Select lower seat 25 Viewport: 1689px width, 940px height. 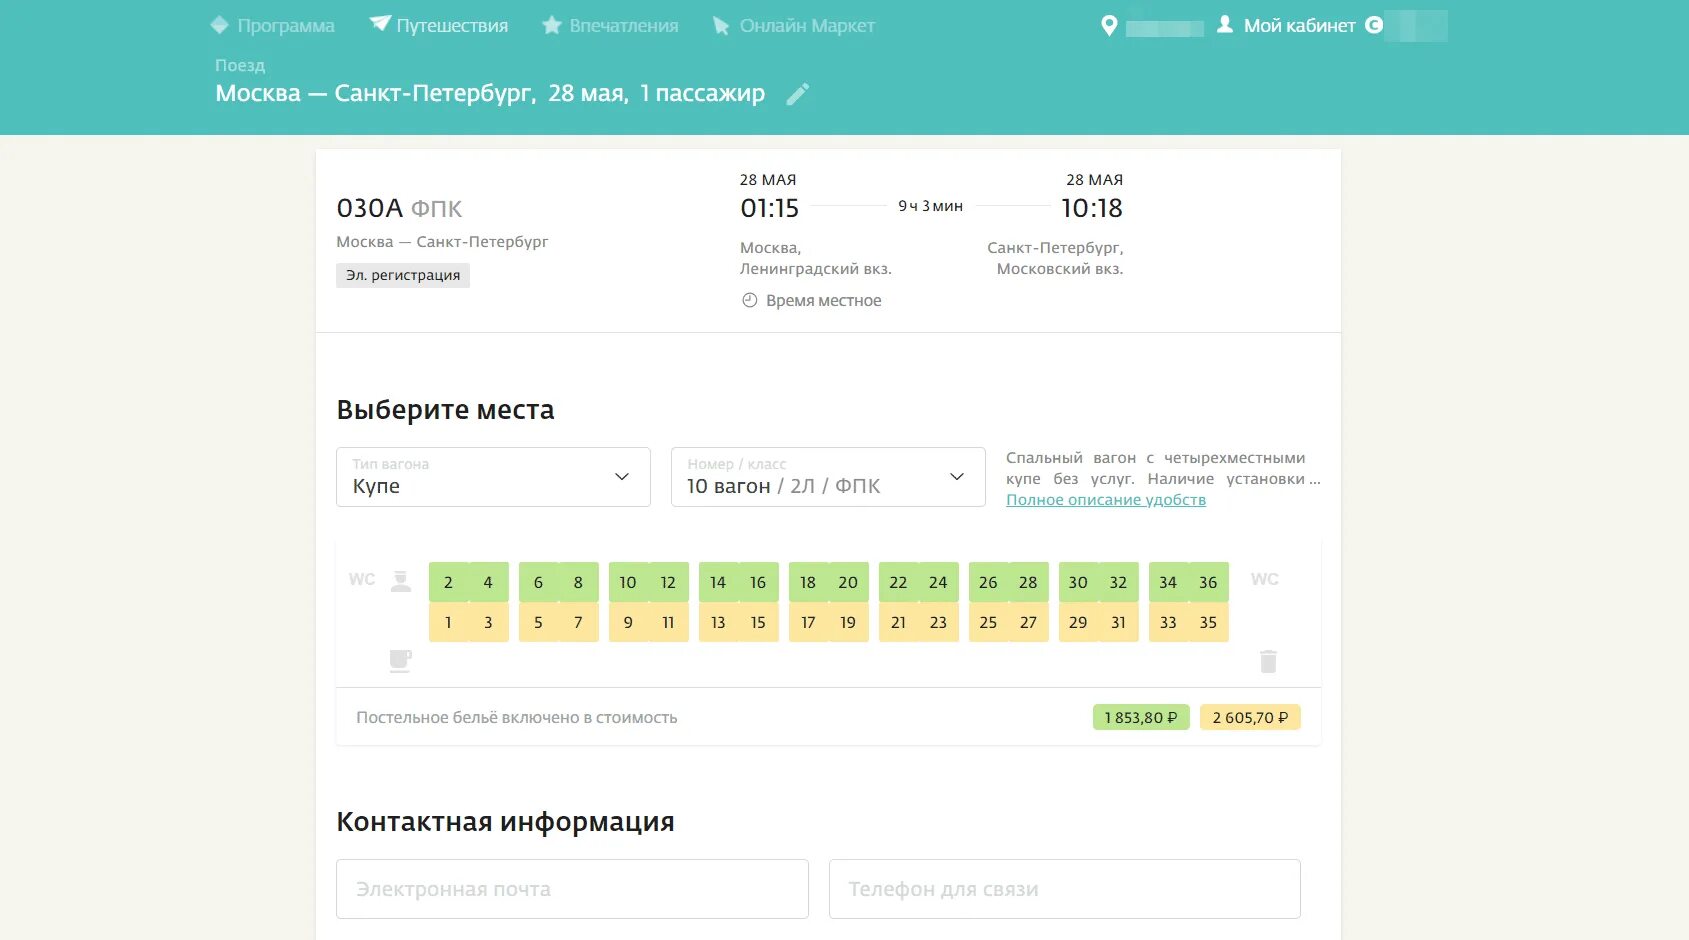pos(988,622)
